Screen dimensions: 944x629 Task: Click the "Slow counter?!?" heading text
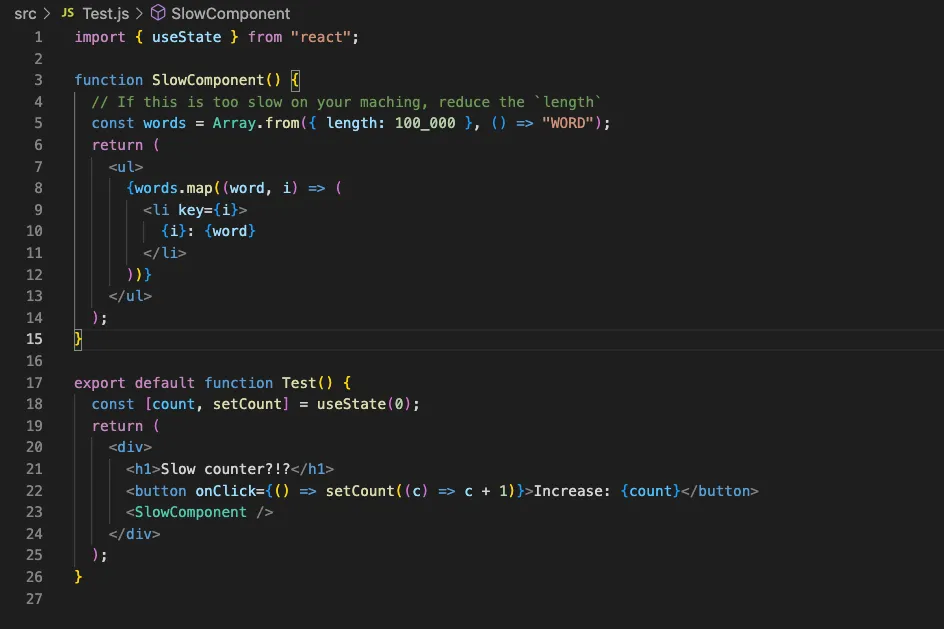click(225, 469)
